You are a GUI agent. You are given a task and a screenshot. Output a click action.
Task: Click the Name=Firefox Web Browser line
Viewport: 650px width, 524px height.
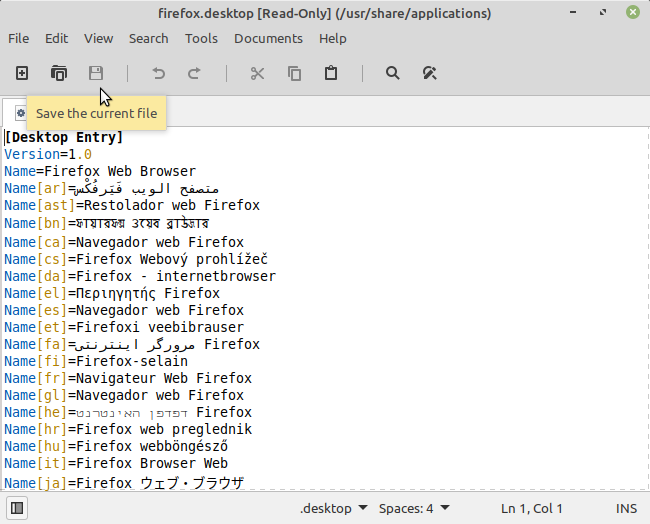pos(100,171)
